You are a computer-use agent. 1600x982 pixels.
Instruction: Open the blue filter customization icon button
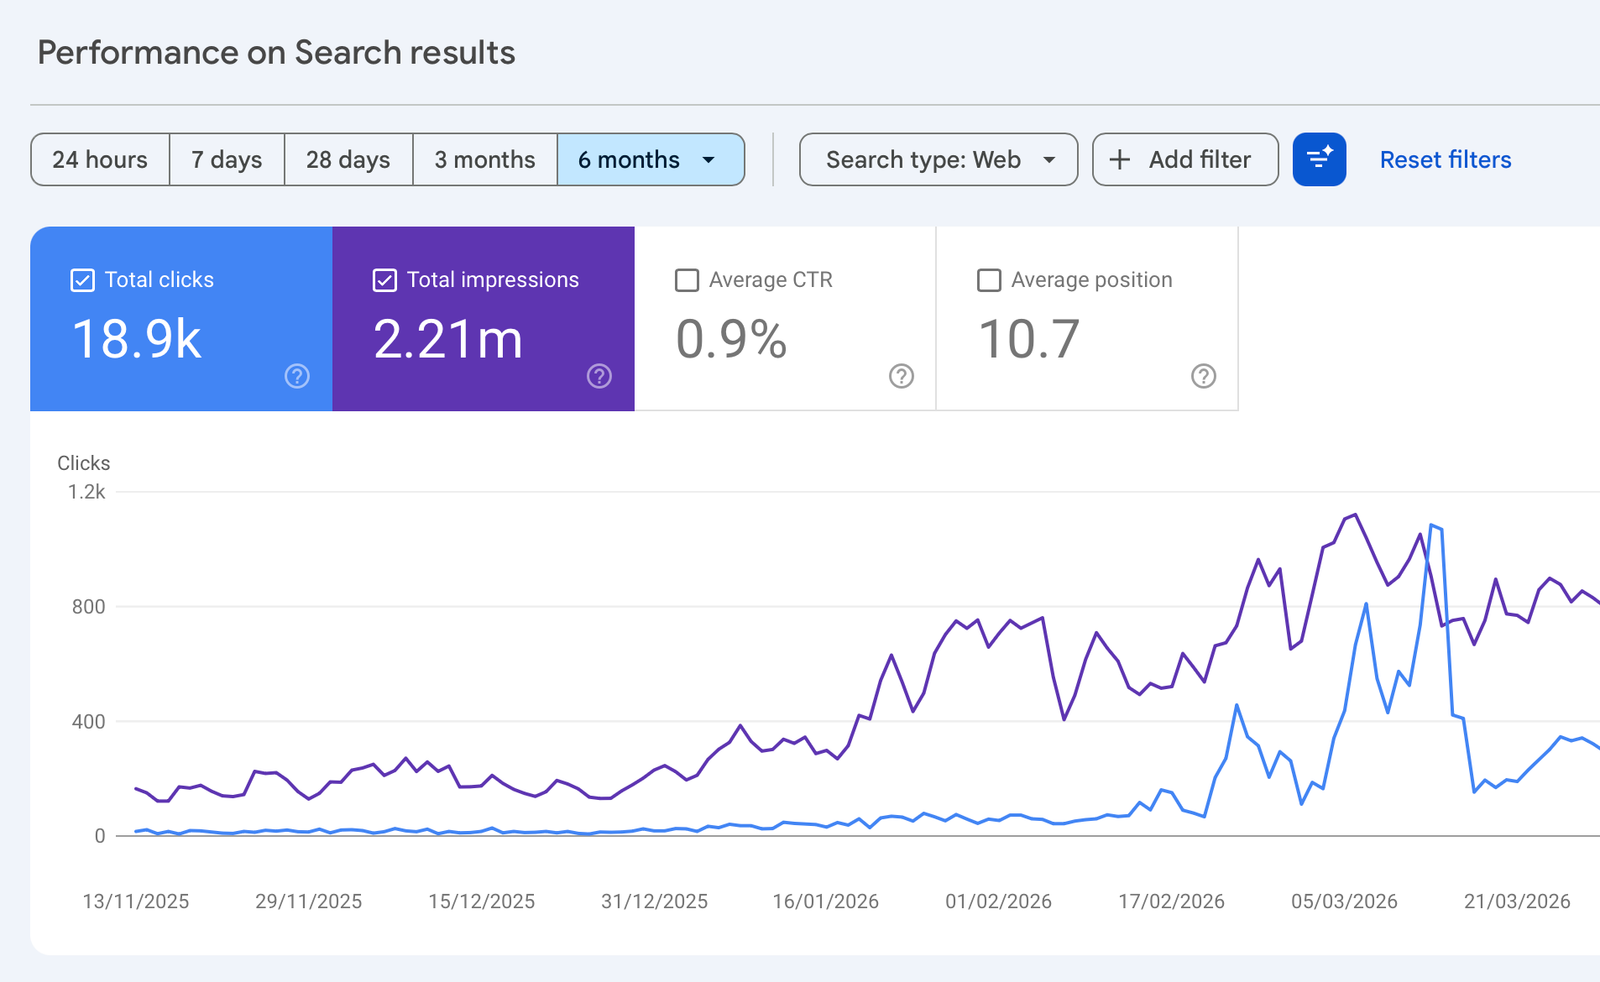pos(1319,159)
